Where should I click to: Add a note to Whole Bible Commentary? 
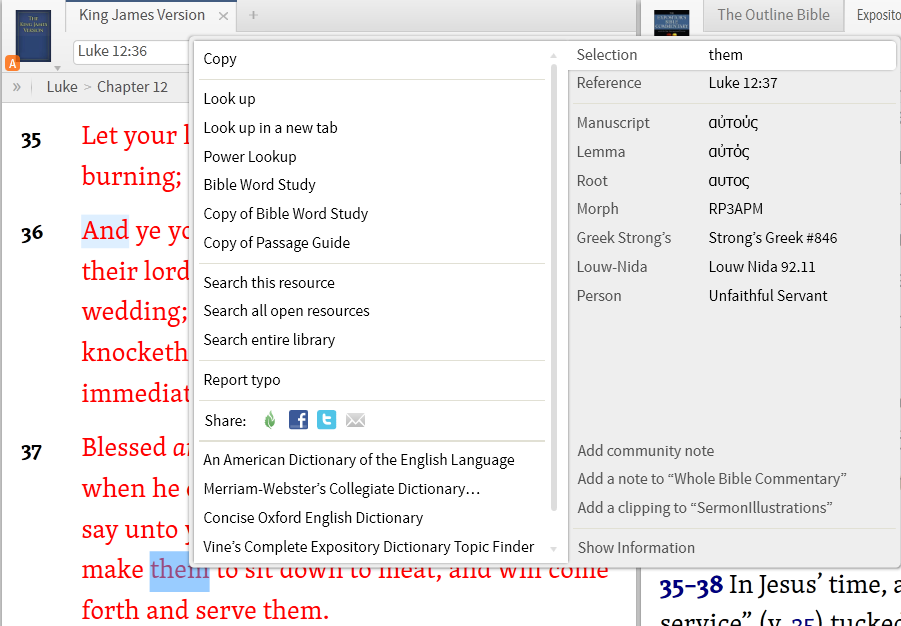point(712,479)
